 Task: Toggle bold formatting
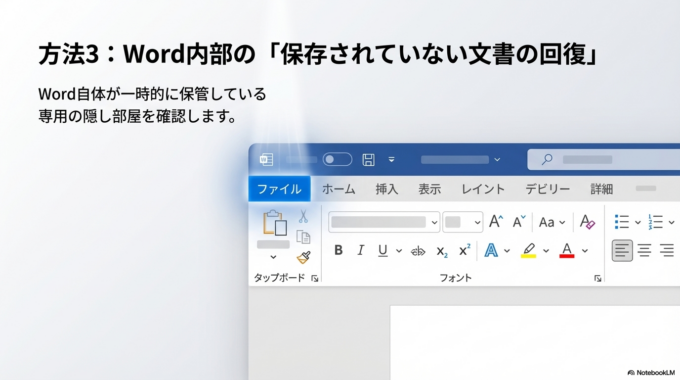point(339,250)
